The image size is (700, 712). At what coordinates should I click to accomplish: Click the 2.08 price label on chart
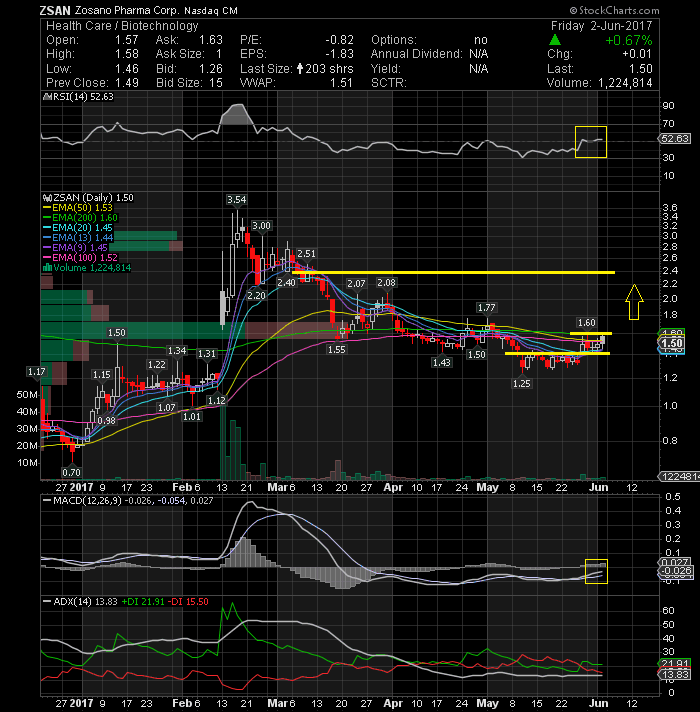(x=386, y=282)
